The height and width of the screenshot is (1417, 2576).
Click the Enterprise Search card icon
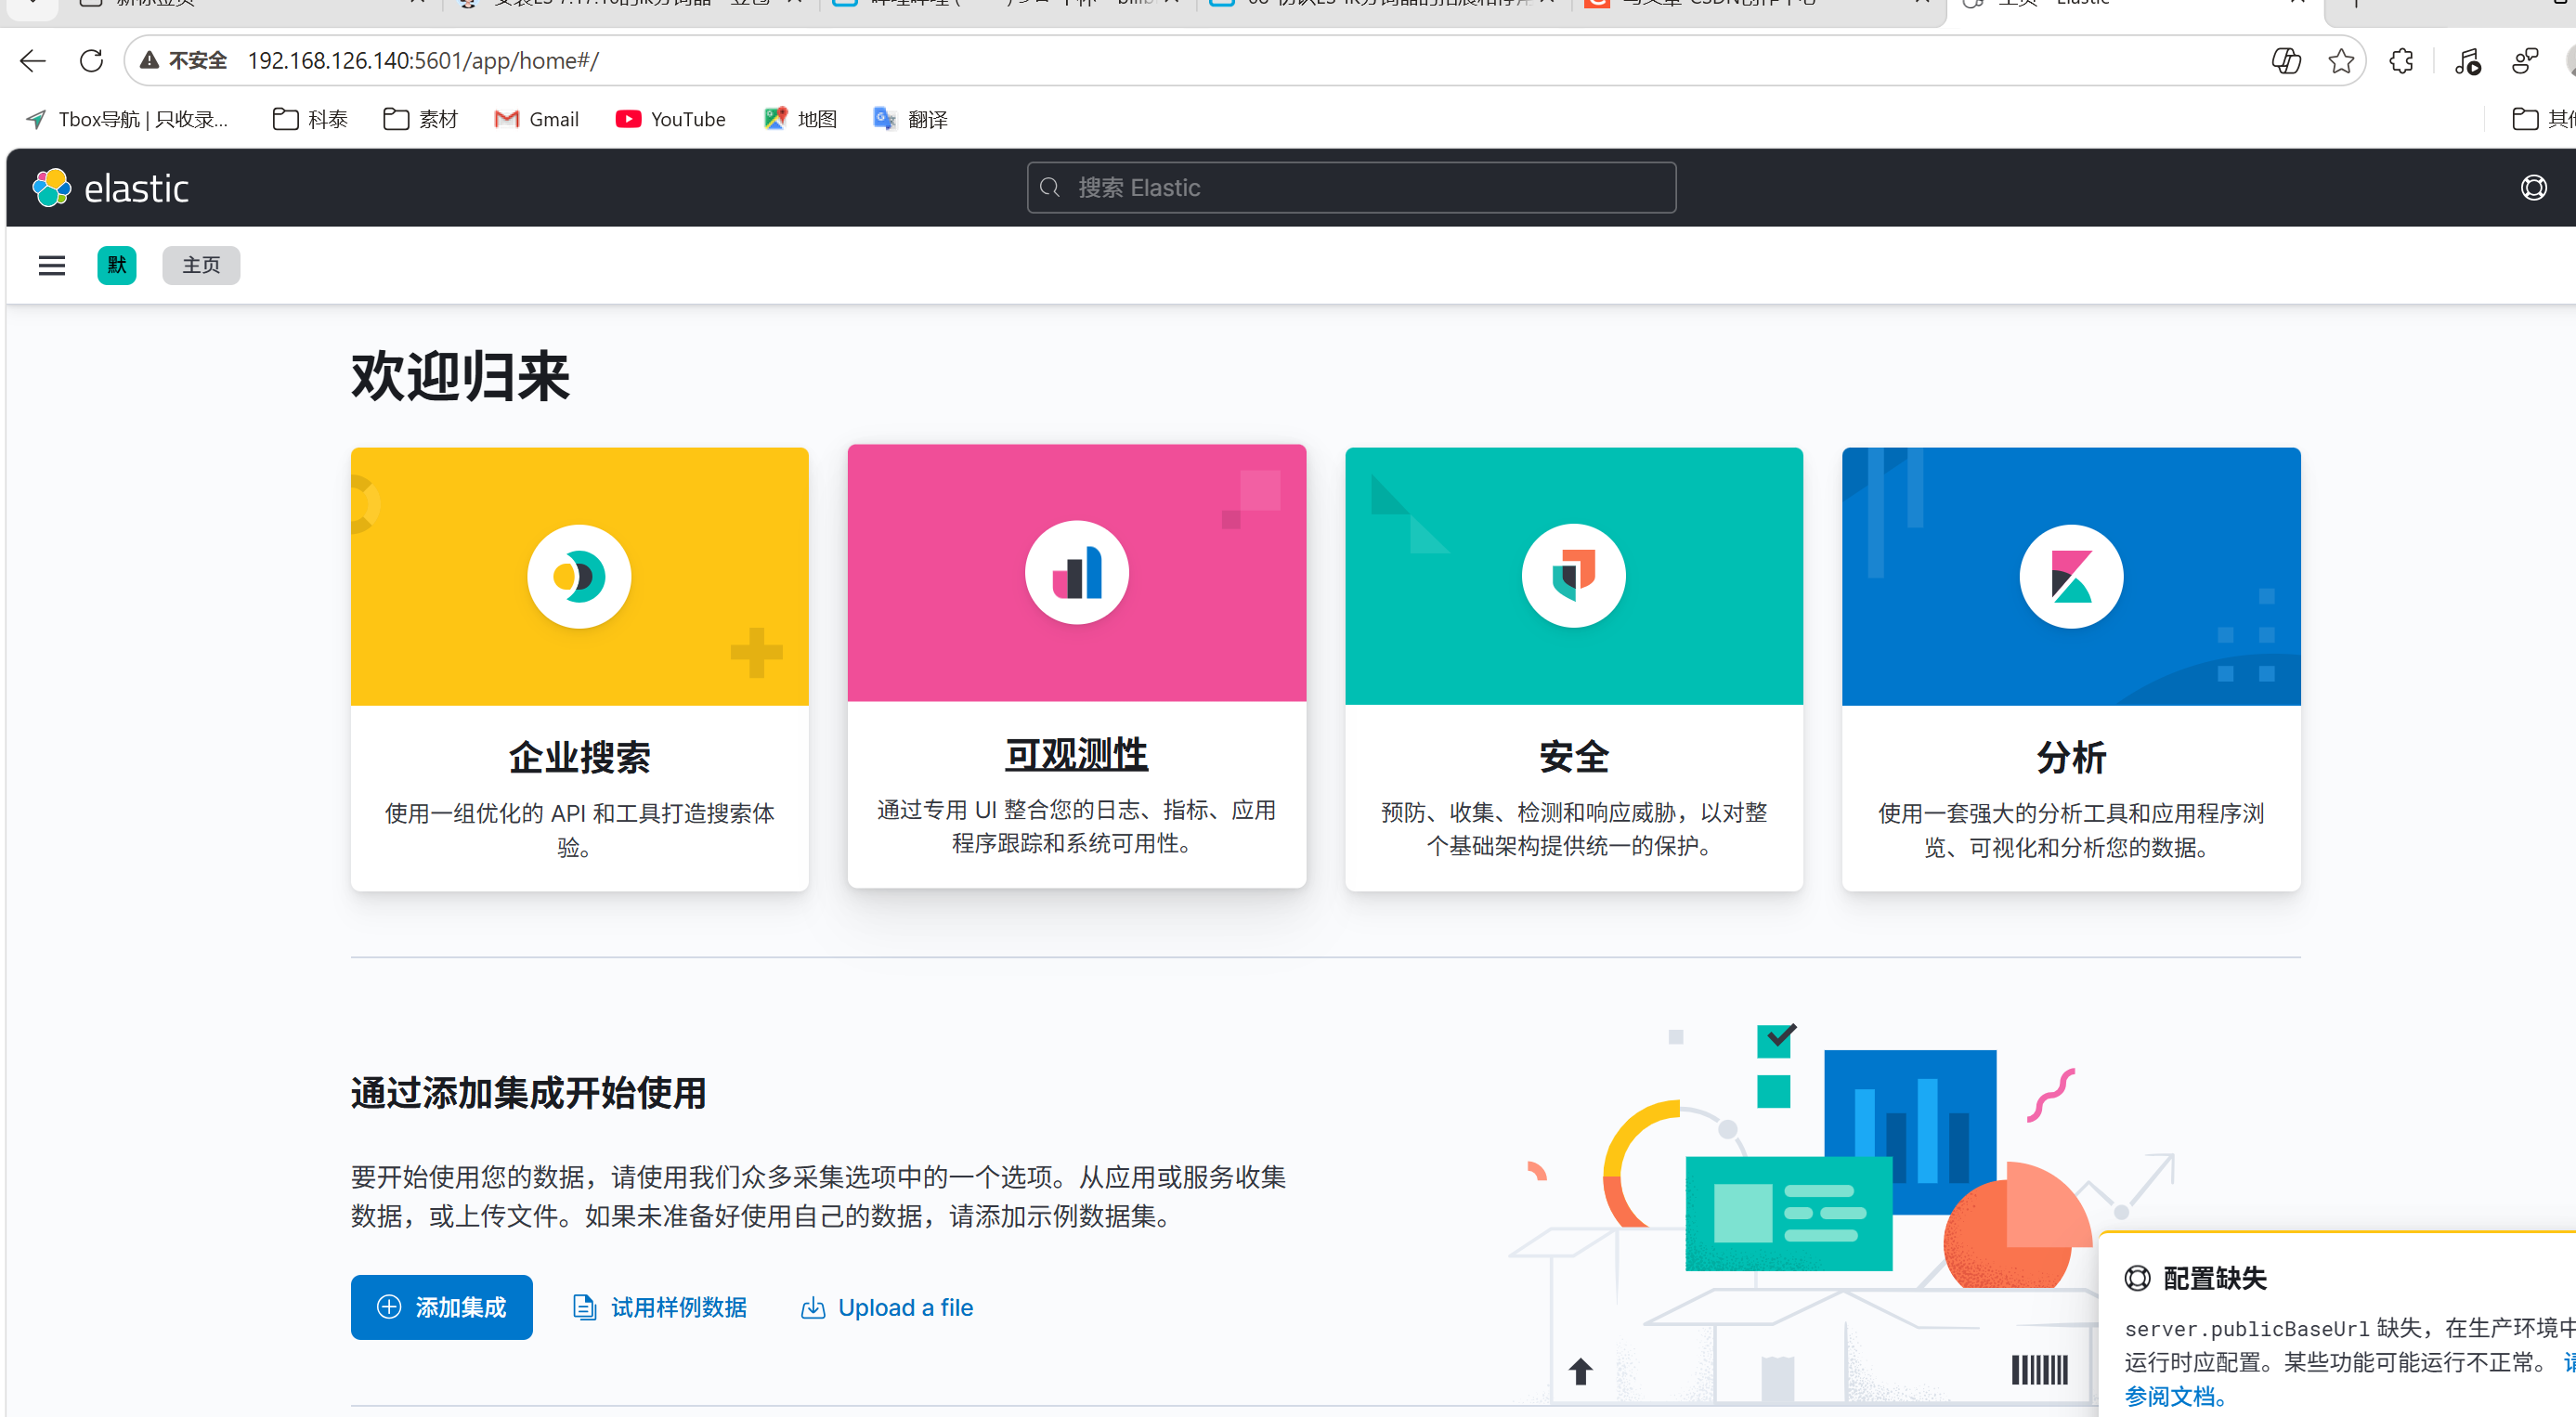[x=579, y=576]
